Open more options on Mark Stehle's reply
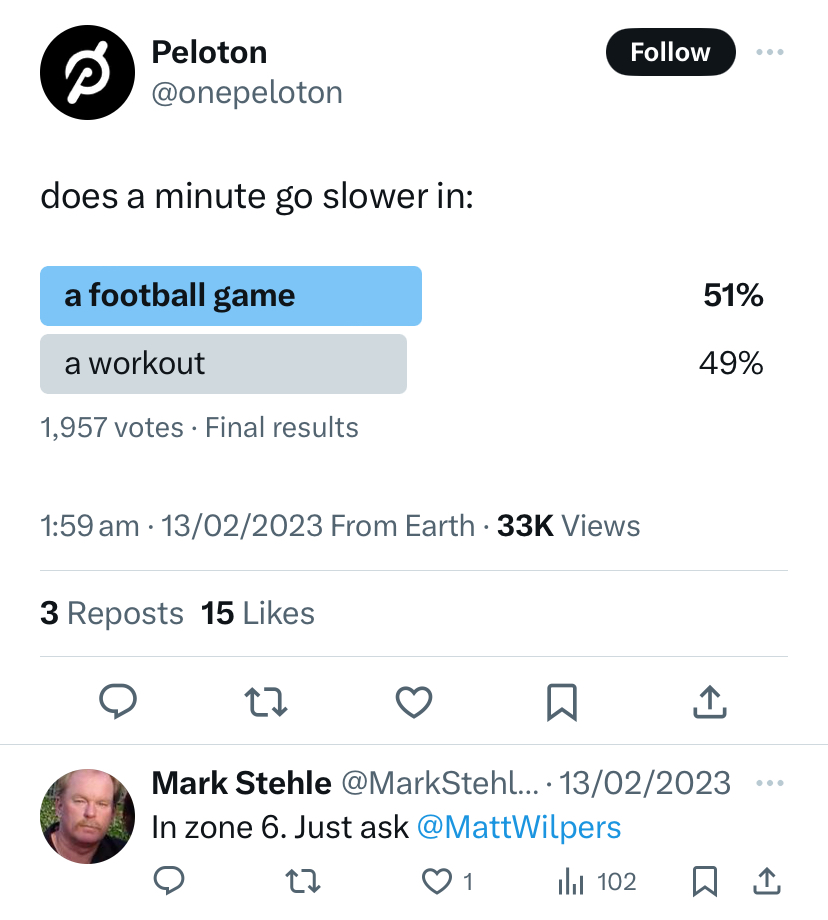 769,782
